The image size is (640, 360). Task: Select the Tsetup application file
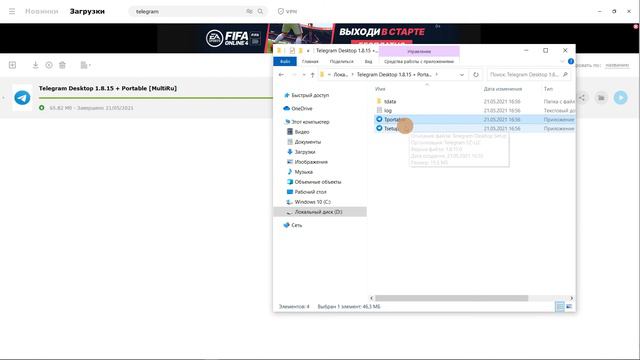(475, 128)
